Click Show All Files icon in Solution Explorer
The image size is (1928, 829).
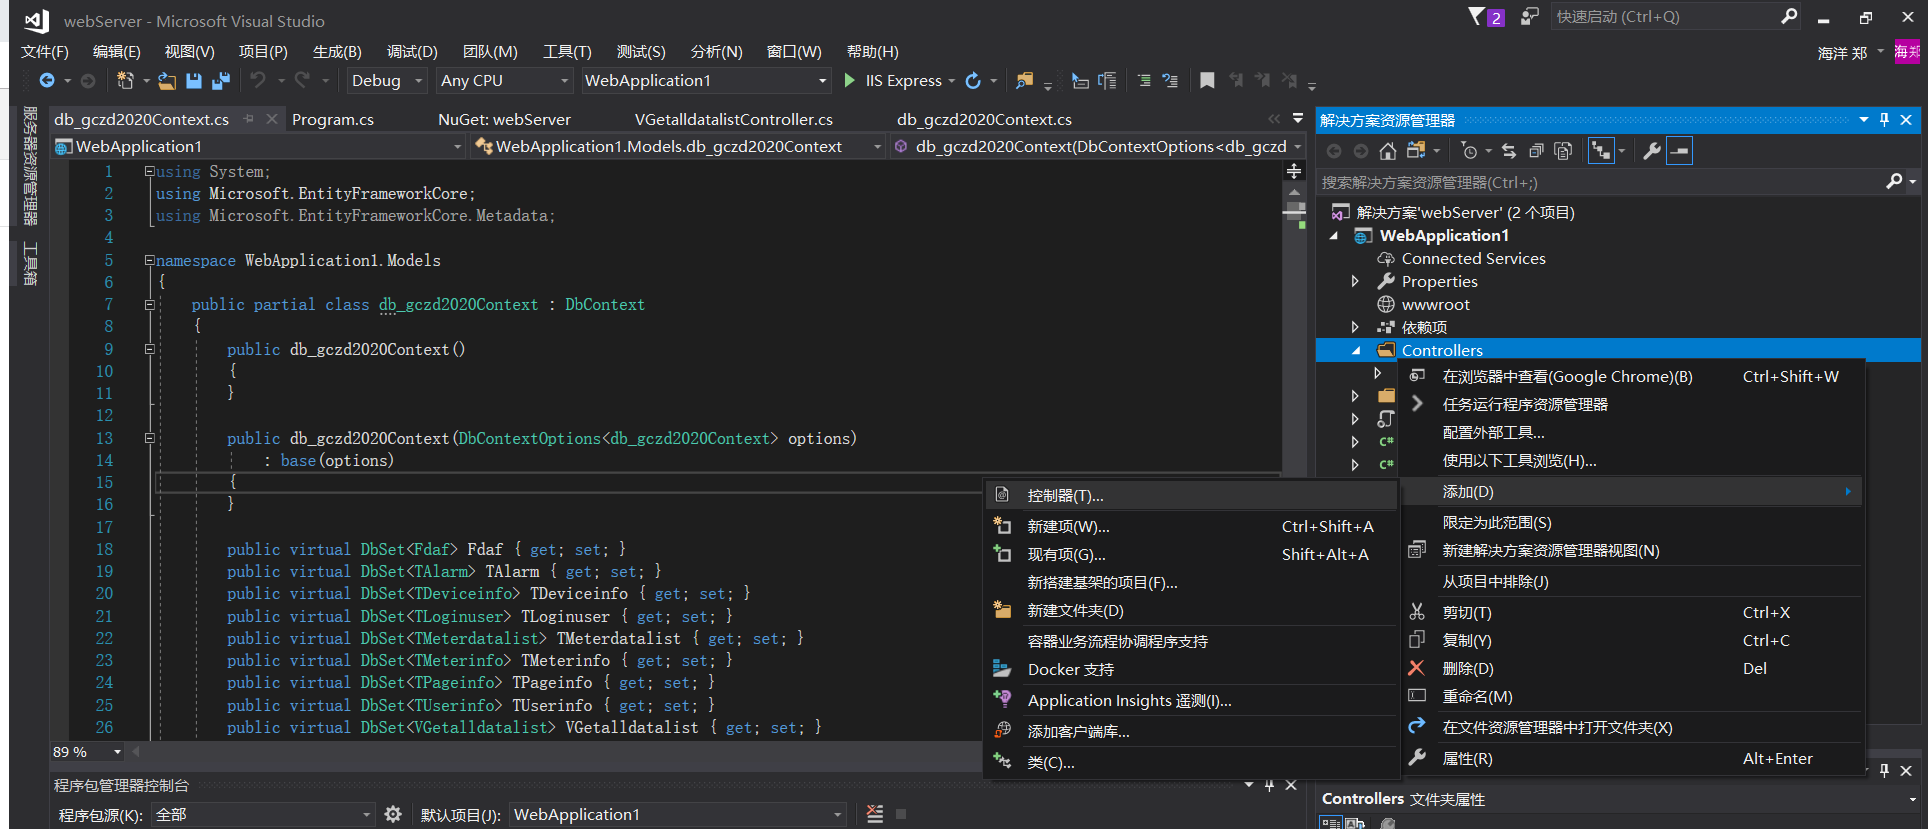tap(1563, 151)
